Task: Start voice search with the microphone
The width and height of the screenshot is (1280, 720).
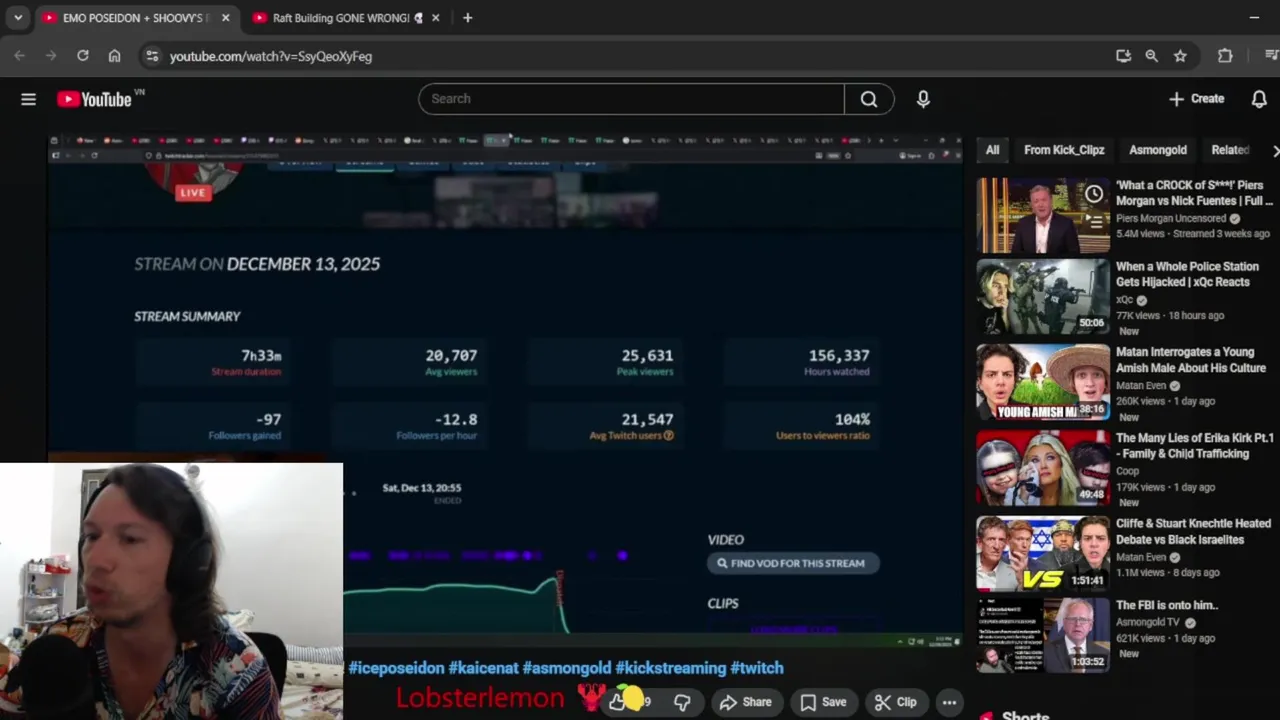Action: [923, 99]
